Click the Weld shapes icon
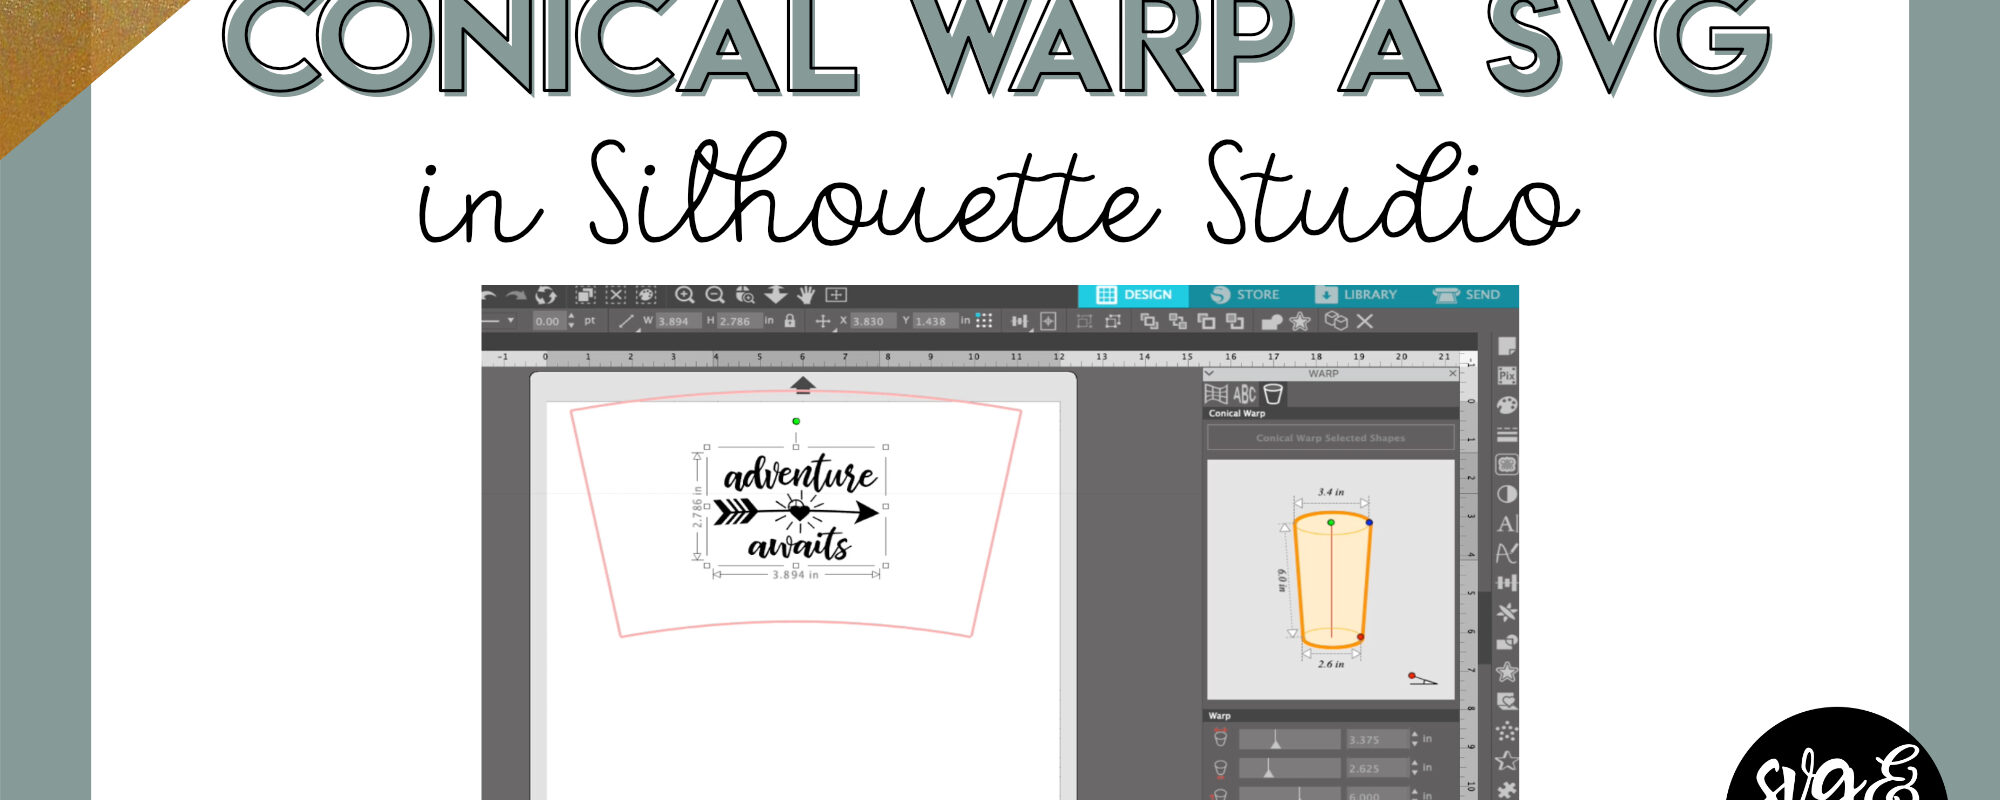Viewport: 2000px width, 800px height. pos(1272,321)
